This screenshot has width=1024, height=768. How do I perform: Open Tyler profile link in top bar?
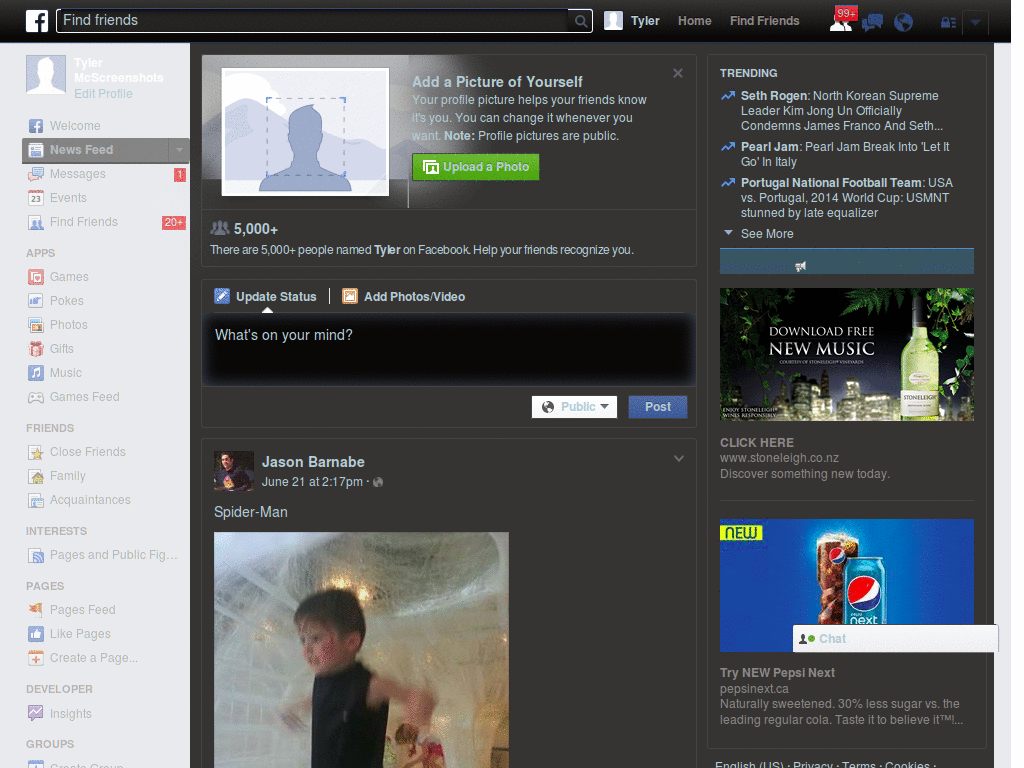click(645, 21)
